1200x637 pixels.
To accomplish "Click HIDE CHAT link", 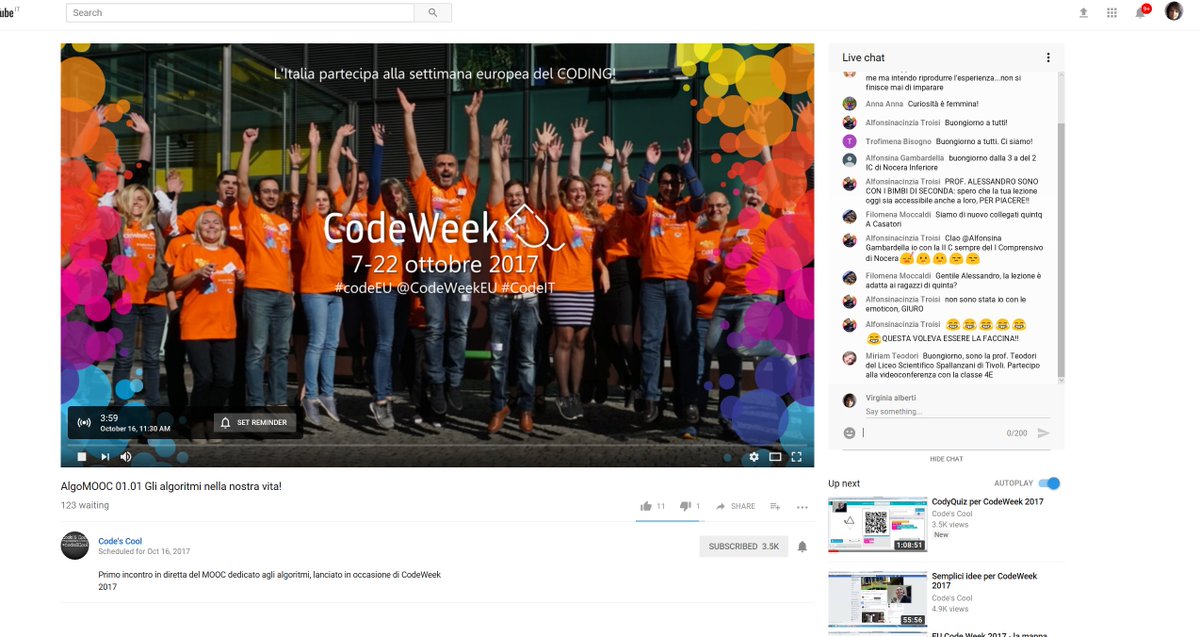I will click(946, 459).
